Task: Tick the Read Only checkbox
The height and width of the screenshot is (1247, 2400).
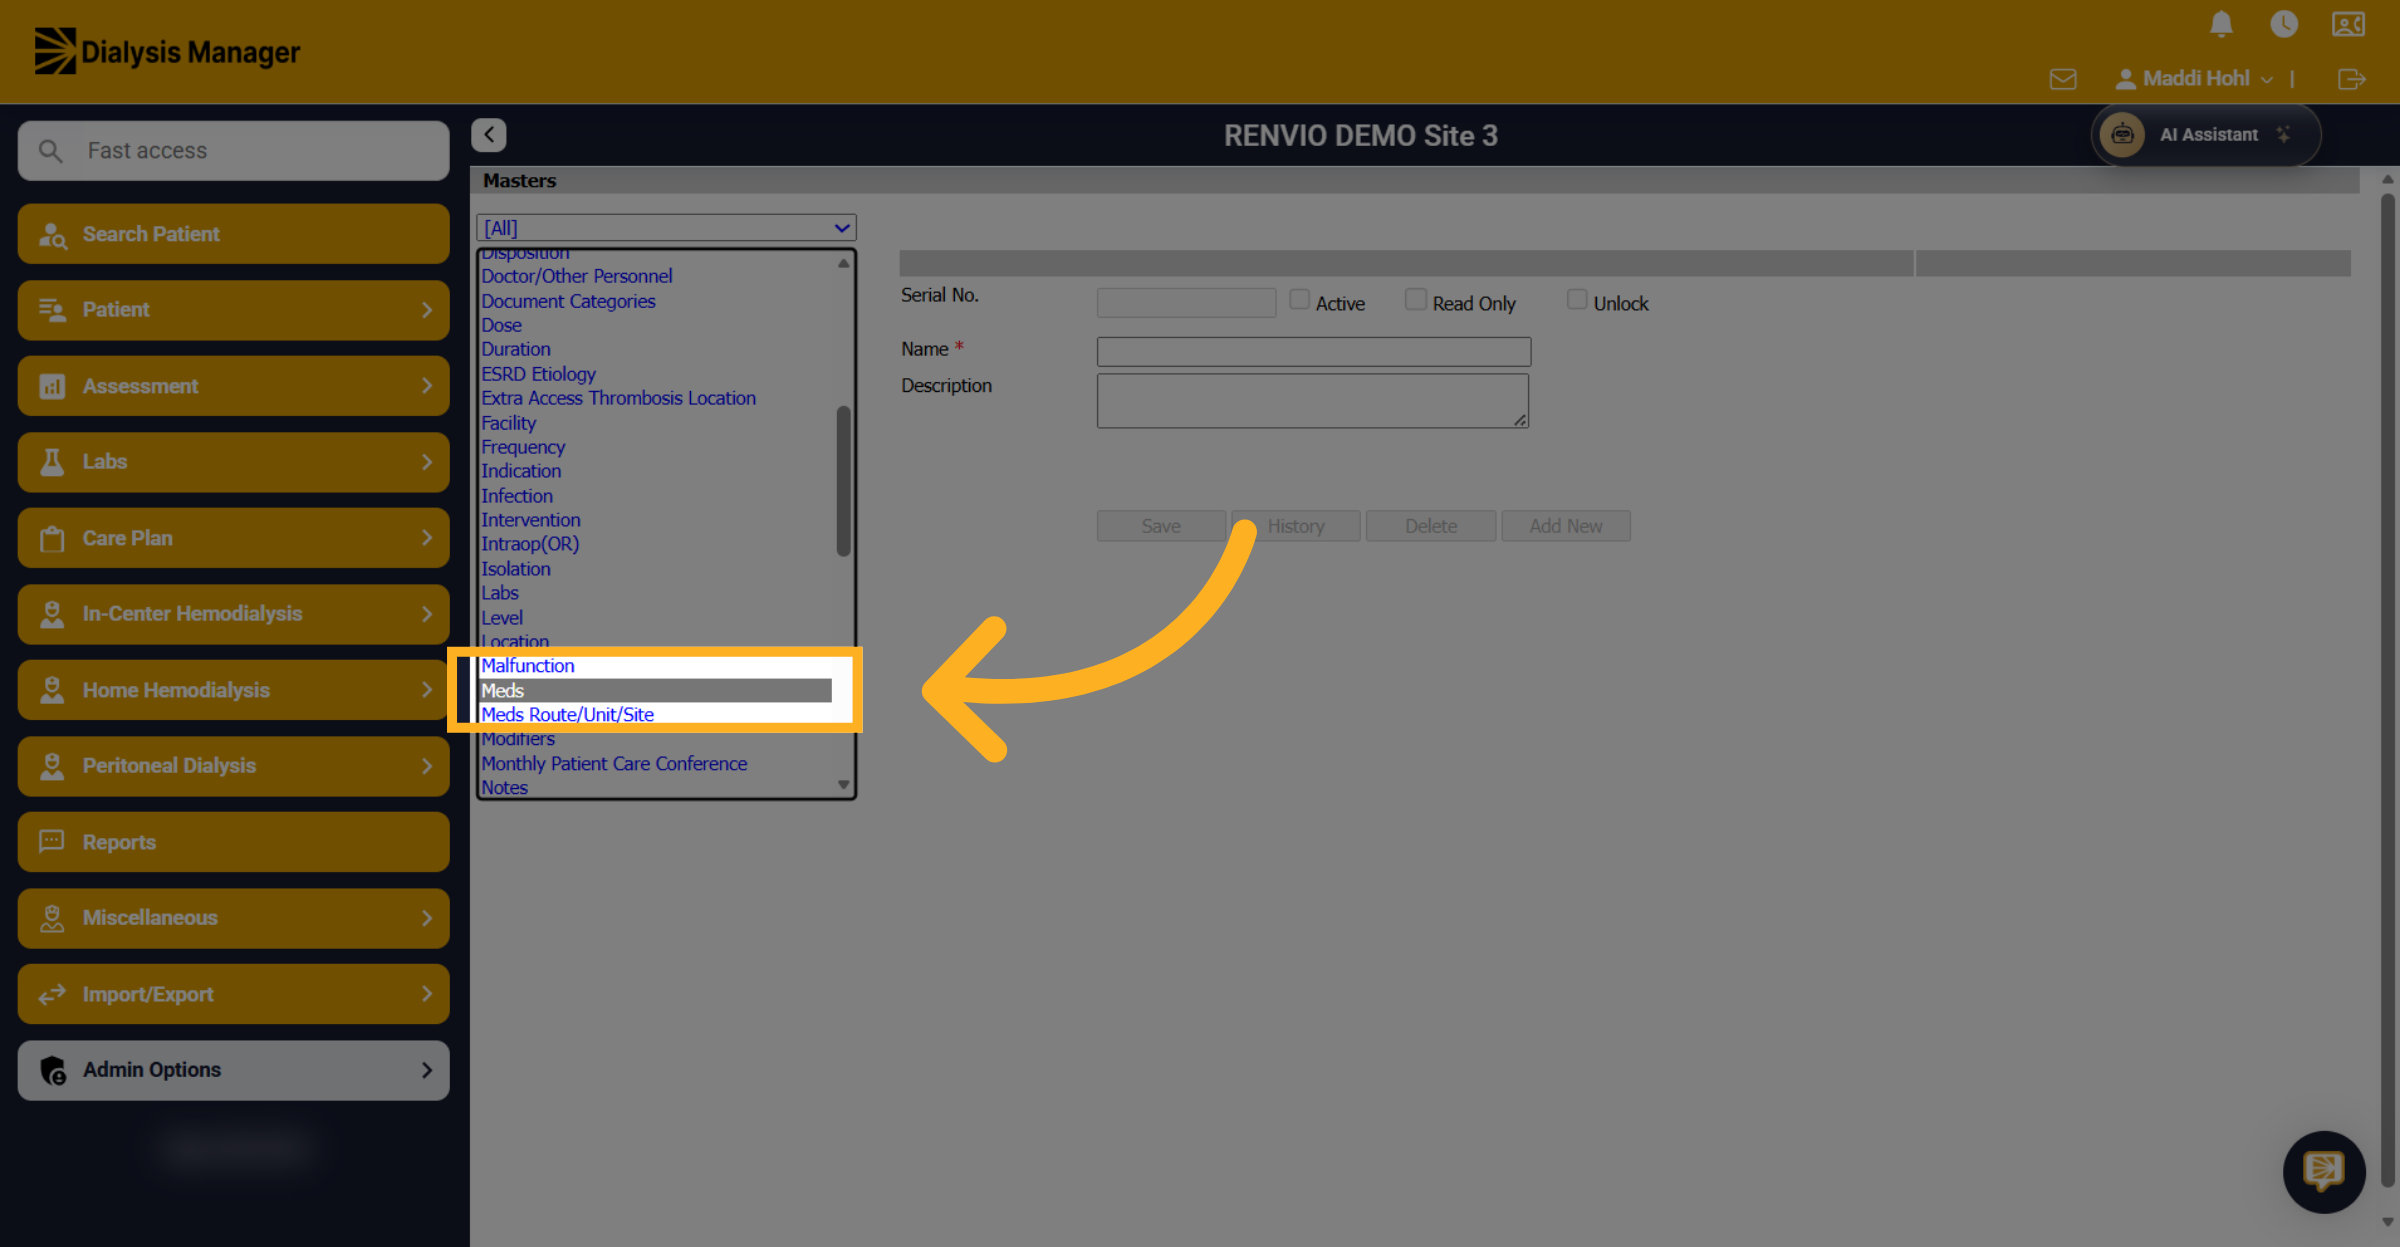Action: [x=1415, y=299]
